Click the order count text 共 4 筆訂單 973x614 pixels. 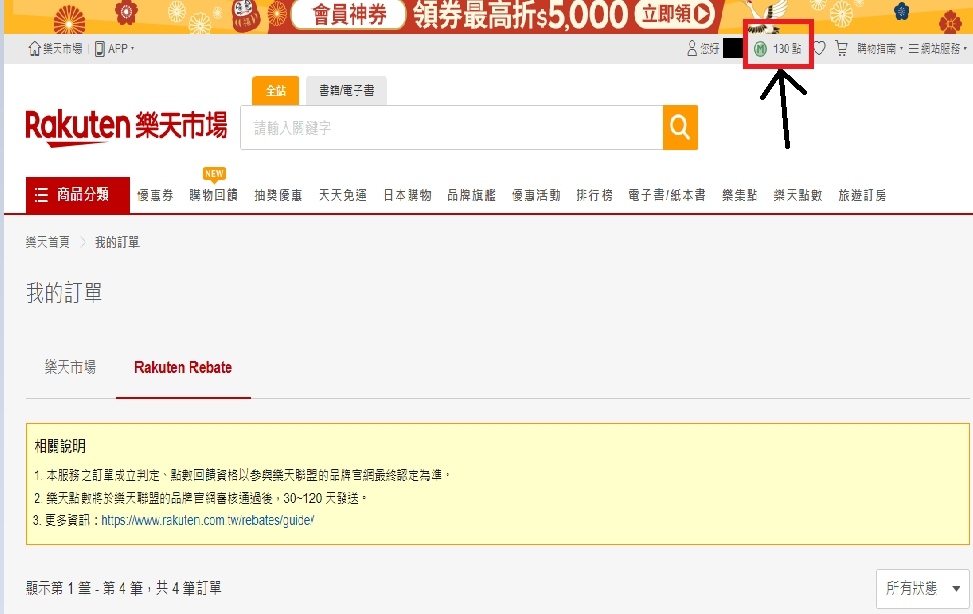click(x=189, y=588)
